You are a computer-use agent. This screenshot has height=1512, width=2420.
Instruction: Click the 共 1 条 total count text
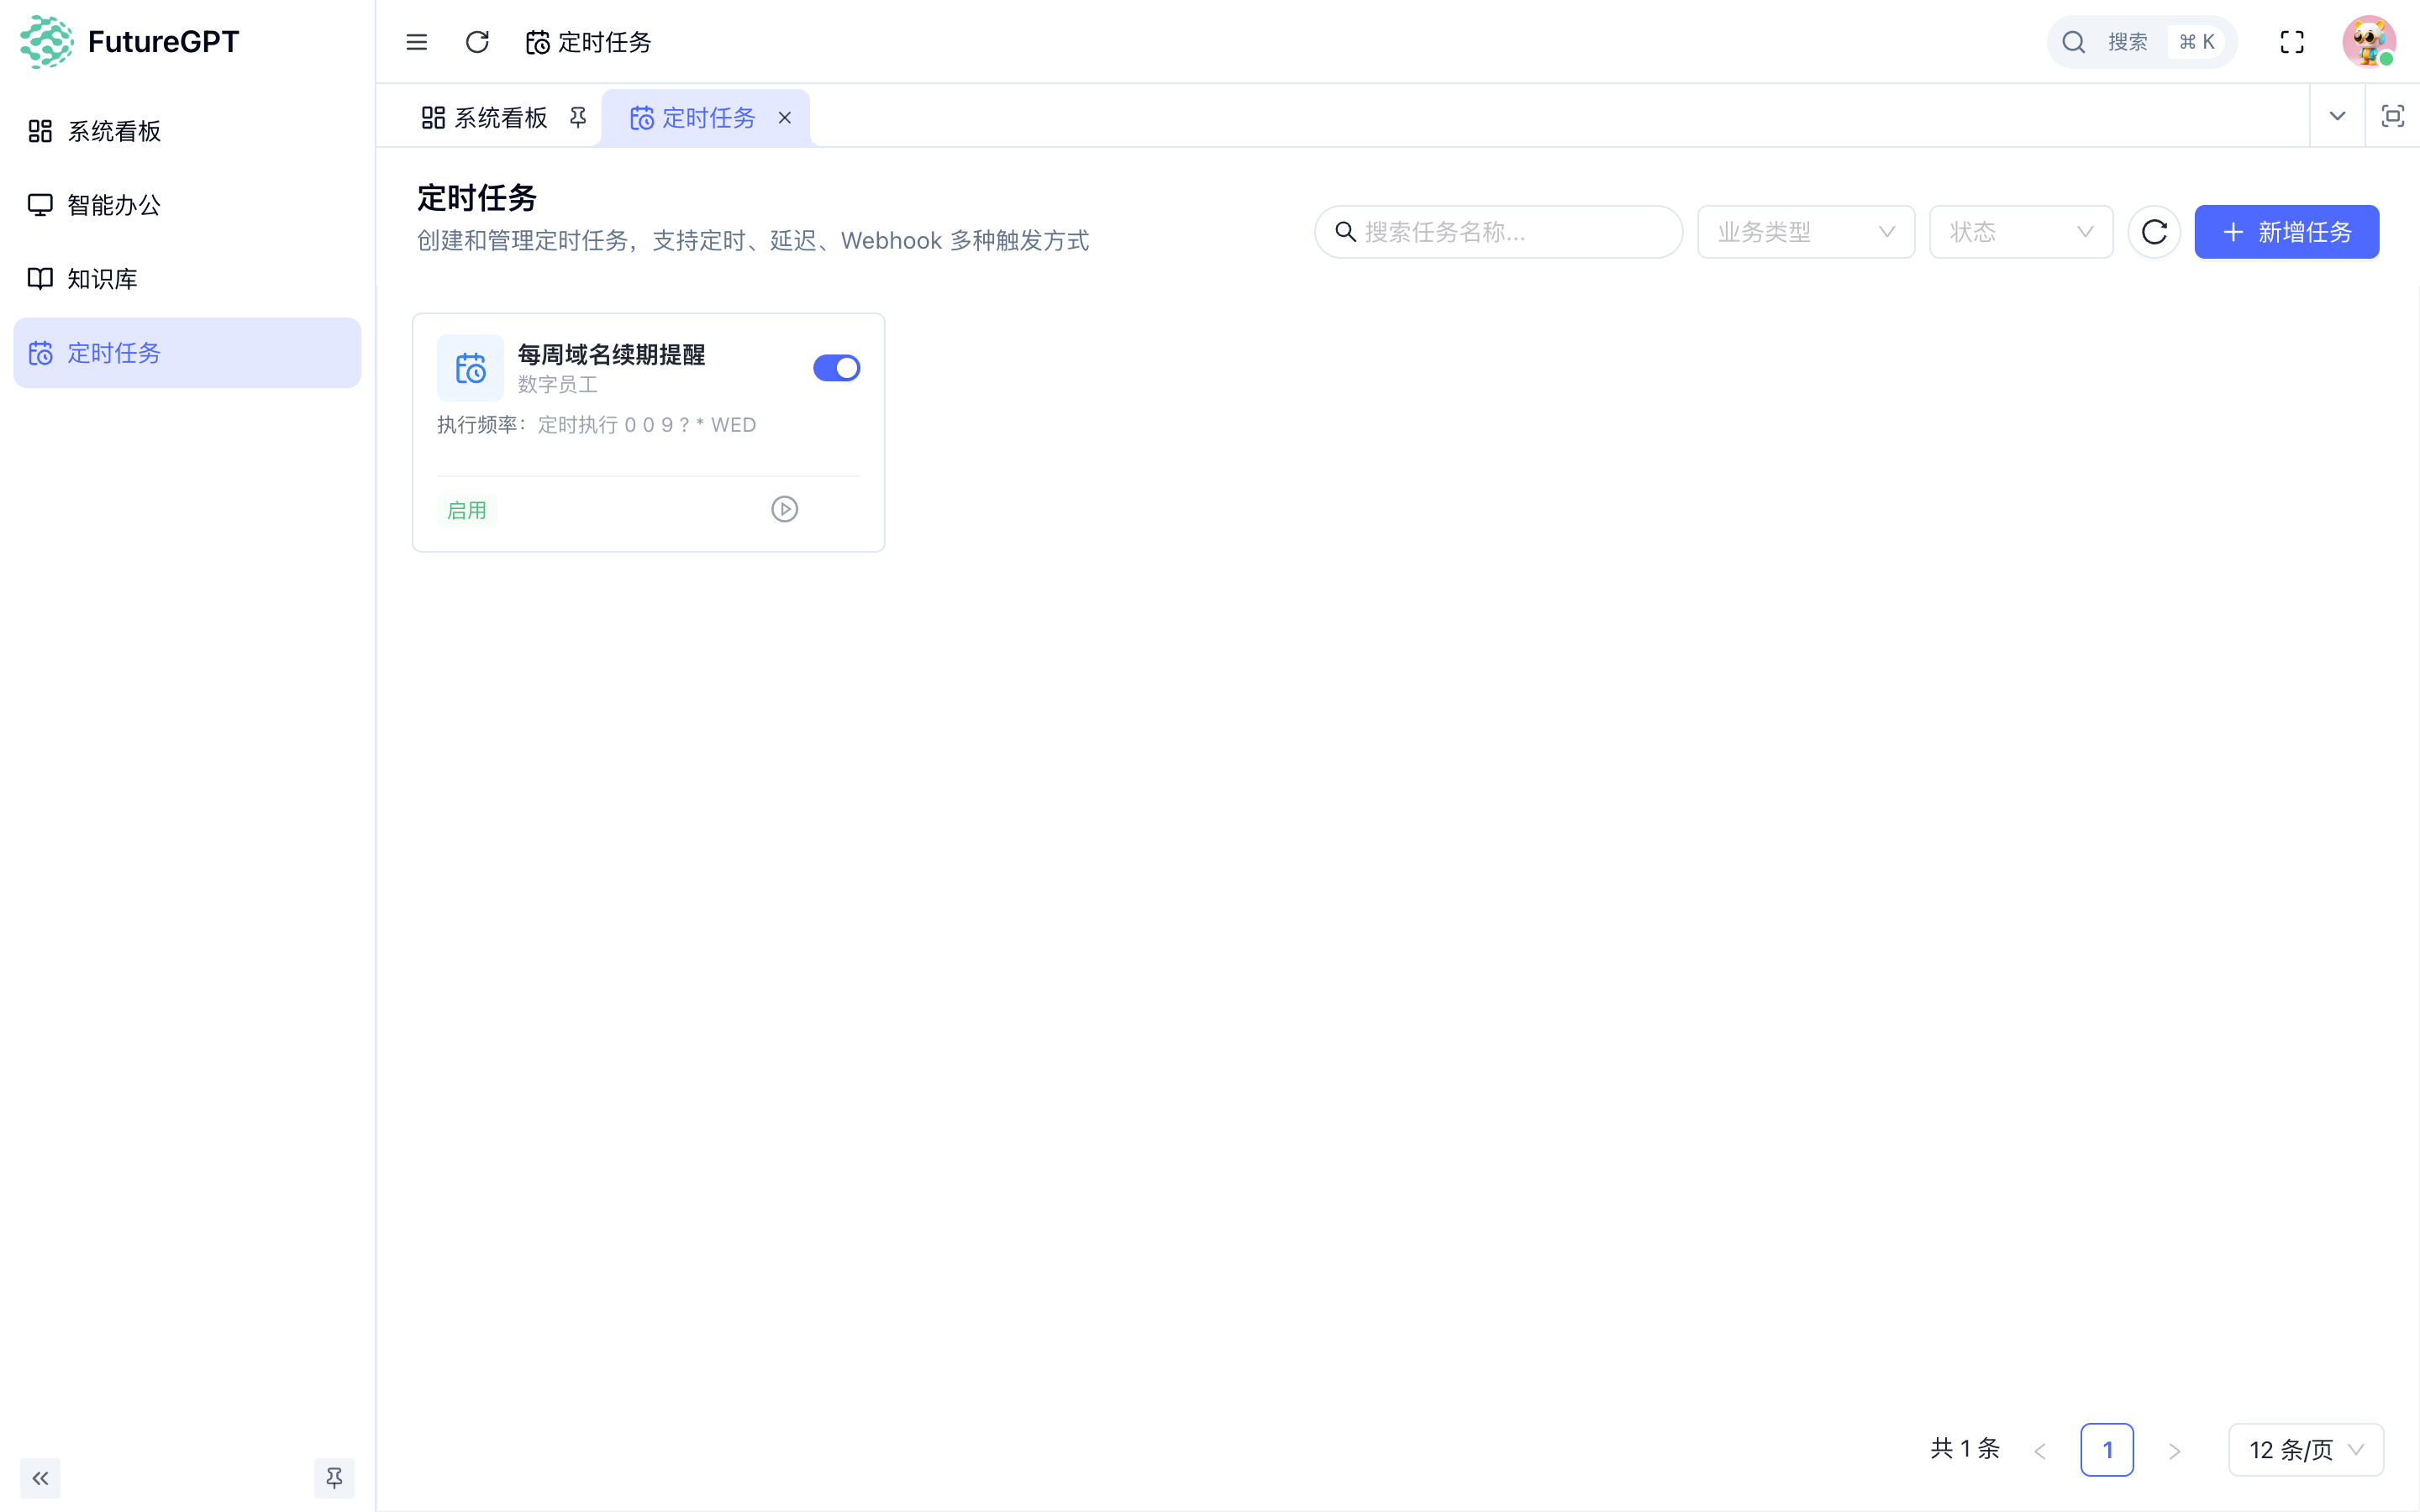pos(1965,1449)
